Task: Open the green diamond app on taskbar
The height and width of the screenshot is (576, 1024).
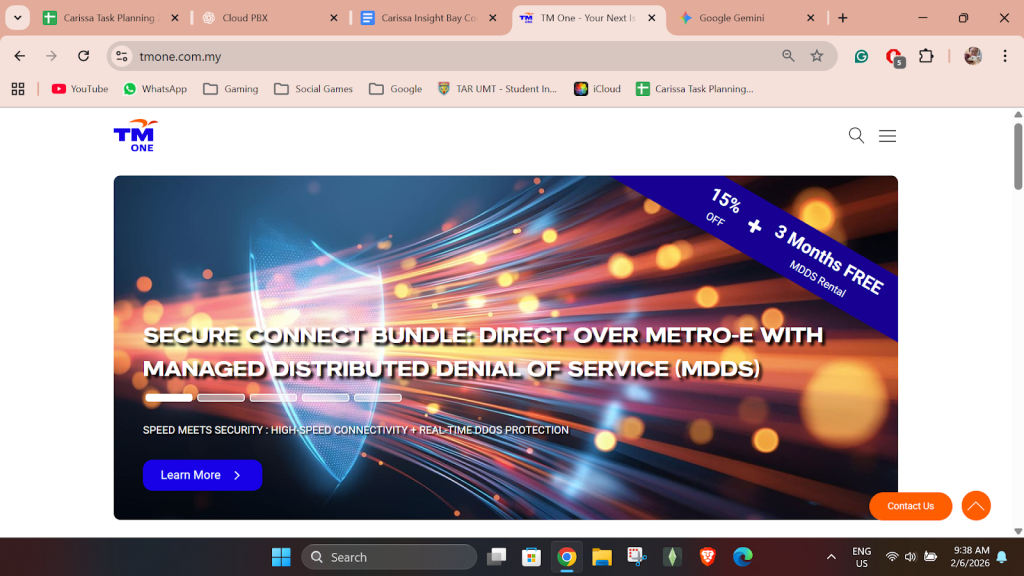Action: [672, 557]
